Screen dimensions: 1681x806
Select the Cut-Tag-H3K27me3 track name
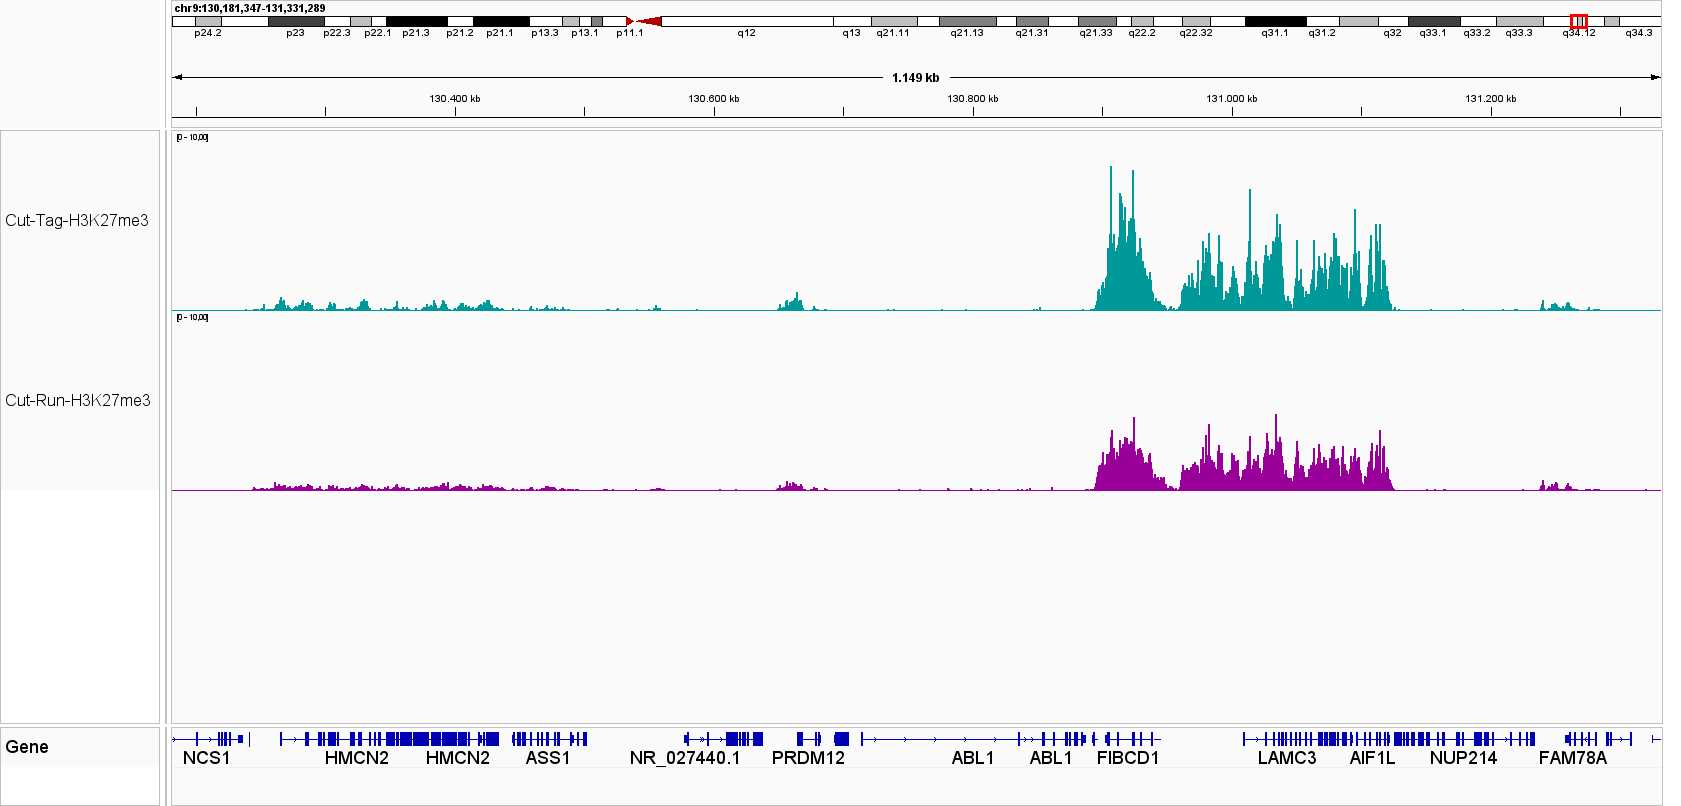tap(77, 221)
